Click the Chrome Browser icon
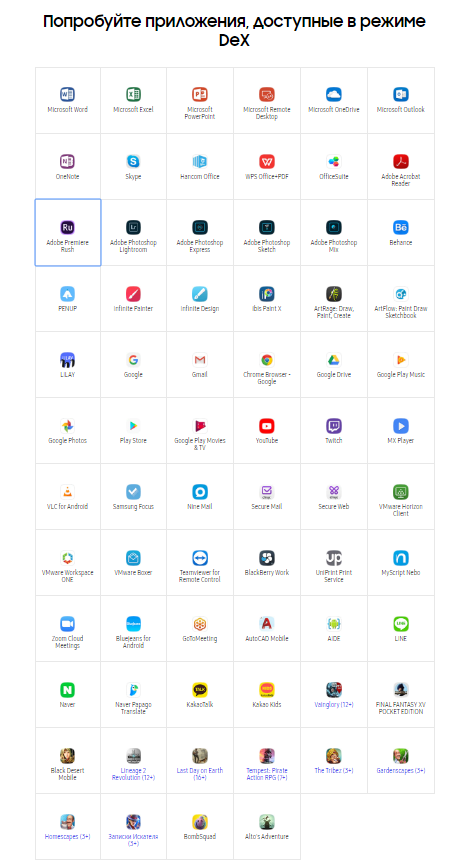This screenshot has width=451, height=866. (x=267, y=360)
